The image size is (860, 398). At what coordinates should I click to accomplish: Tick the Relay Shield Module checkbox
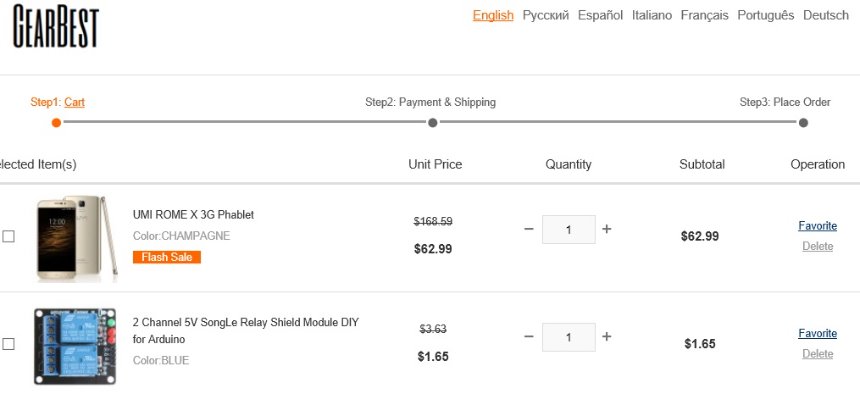(x=8, y=344)
